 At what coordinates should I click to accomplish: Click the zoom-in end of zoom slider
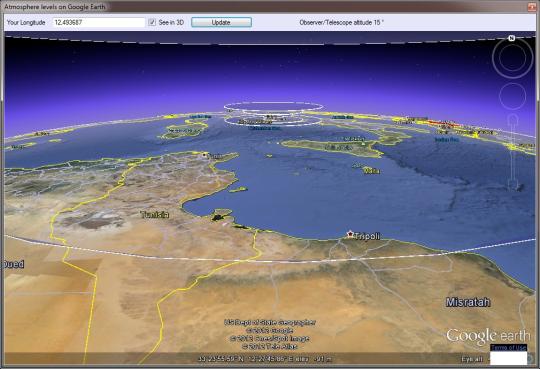pos(512,120)
